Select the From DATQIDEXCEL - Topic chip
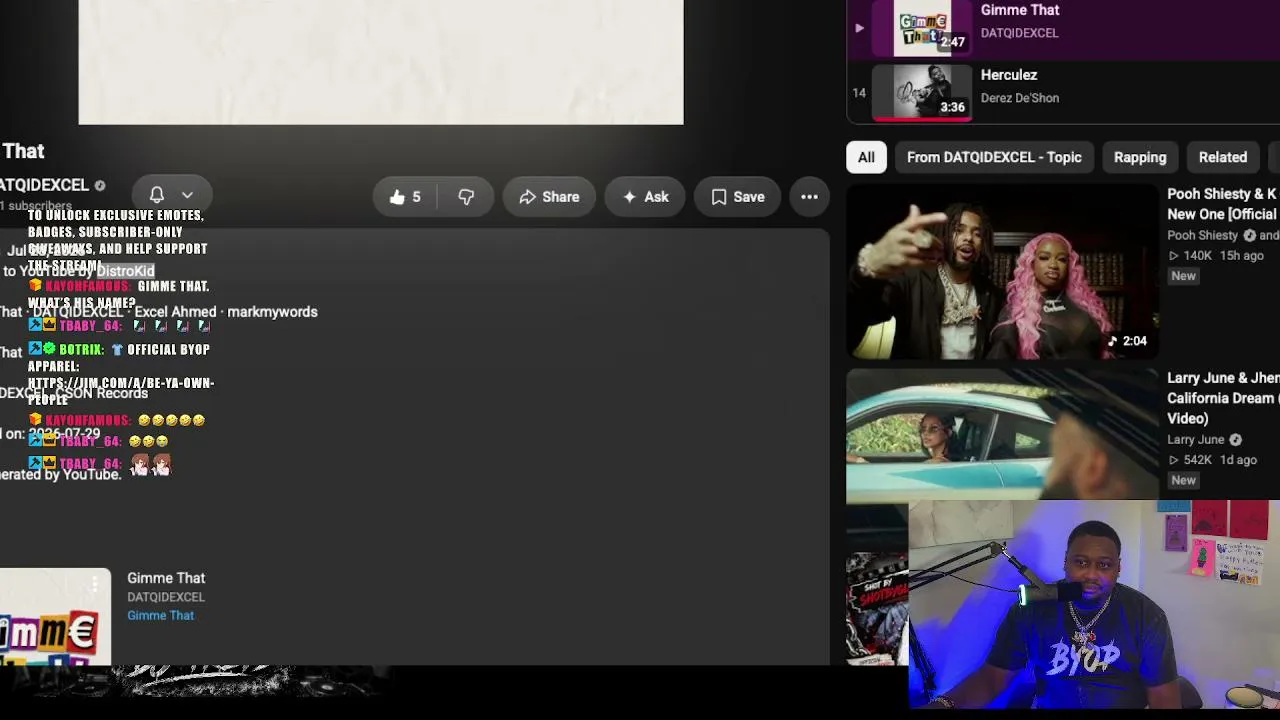 click(994, 157)
